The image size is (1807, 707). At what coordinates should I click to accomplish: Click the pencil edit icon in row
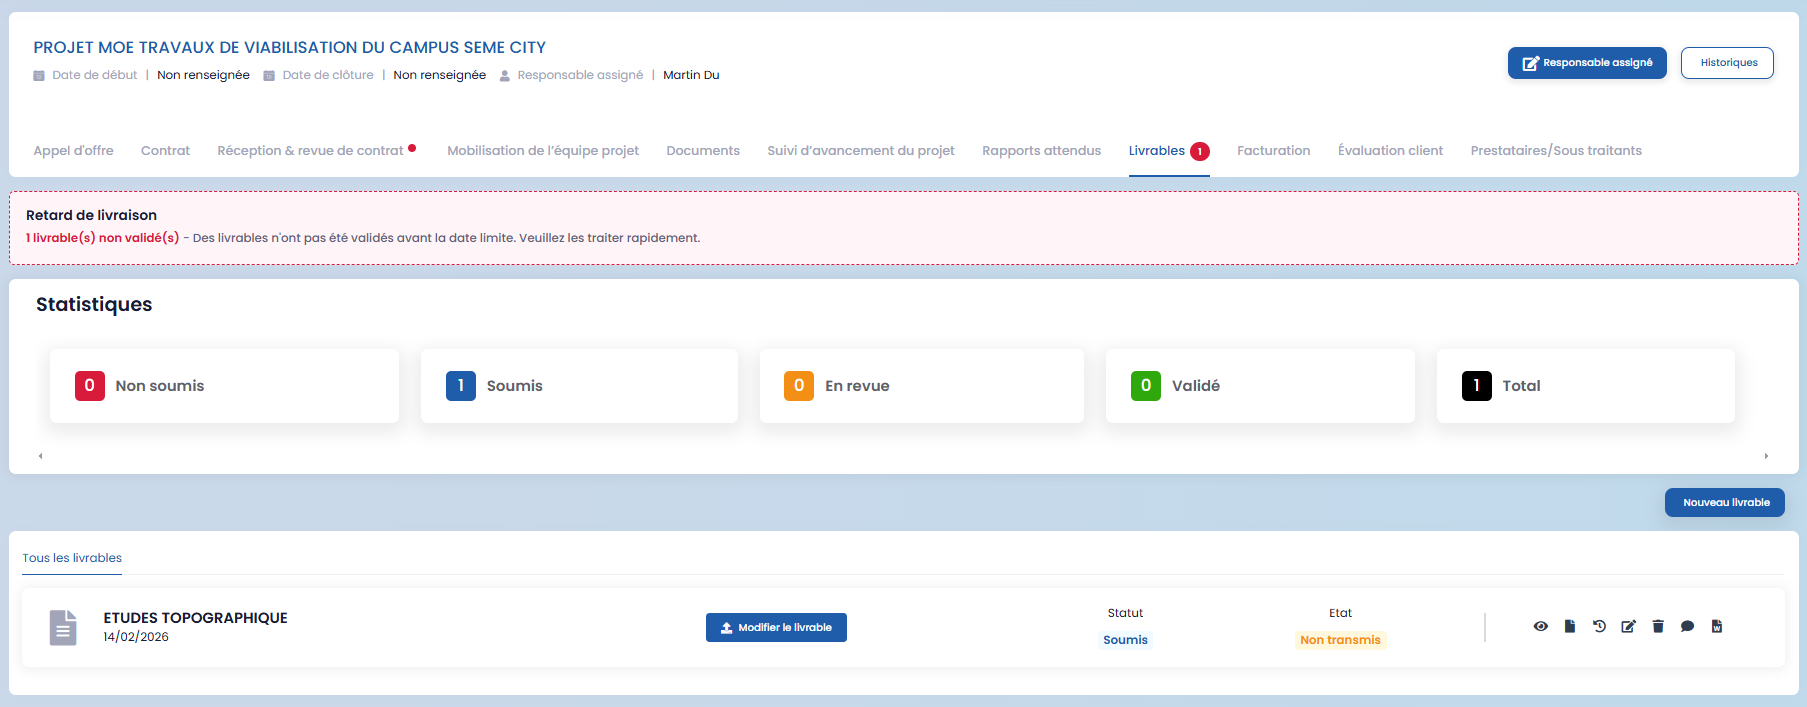pos(1628,626)
